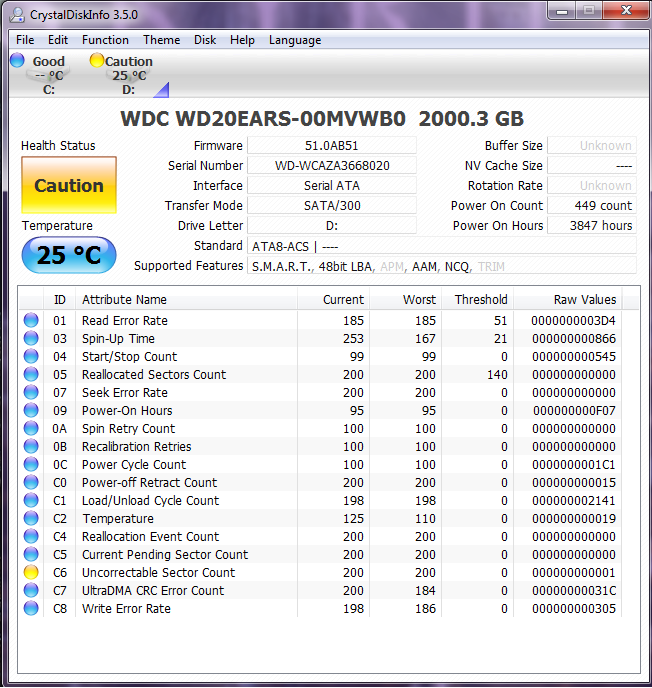
Task: Click the NV Cache Size field
Action: tap(592, 165)
